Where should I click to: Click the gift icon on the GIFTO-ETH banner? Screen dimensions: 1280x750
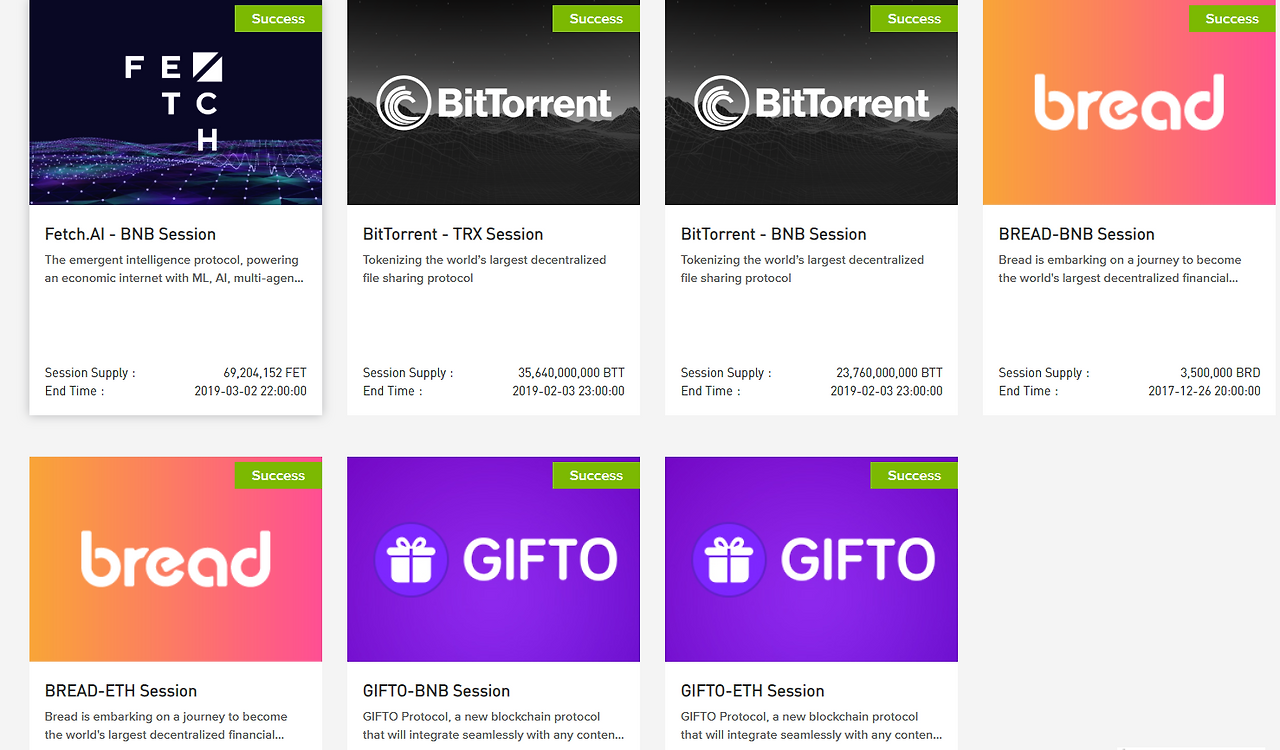coord(729,559)
